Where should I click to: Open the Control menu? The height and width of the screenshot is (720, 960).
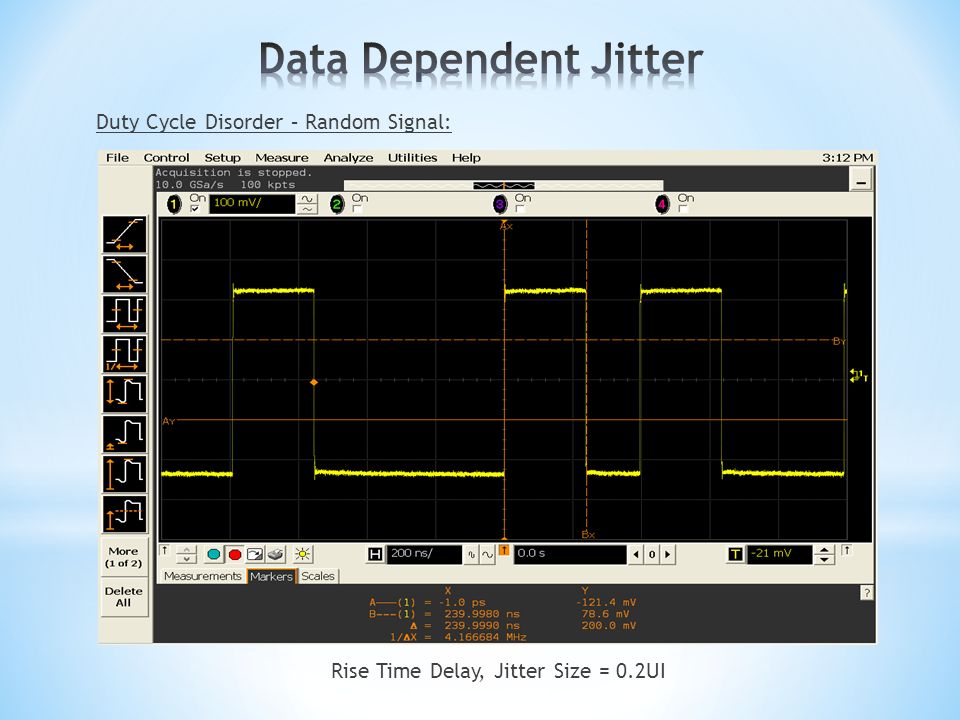pyautogui.click(x=167, y=157)
